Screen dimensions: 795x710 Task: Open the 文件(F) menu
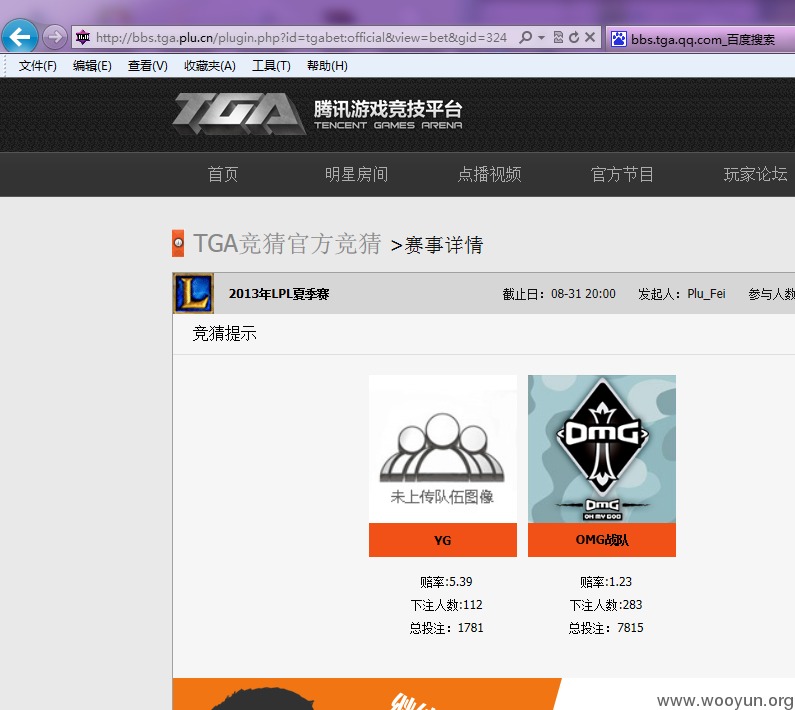point(38,66)
